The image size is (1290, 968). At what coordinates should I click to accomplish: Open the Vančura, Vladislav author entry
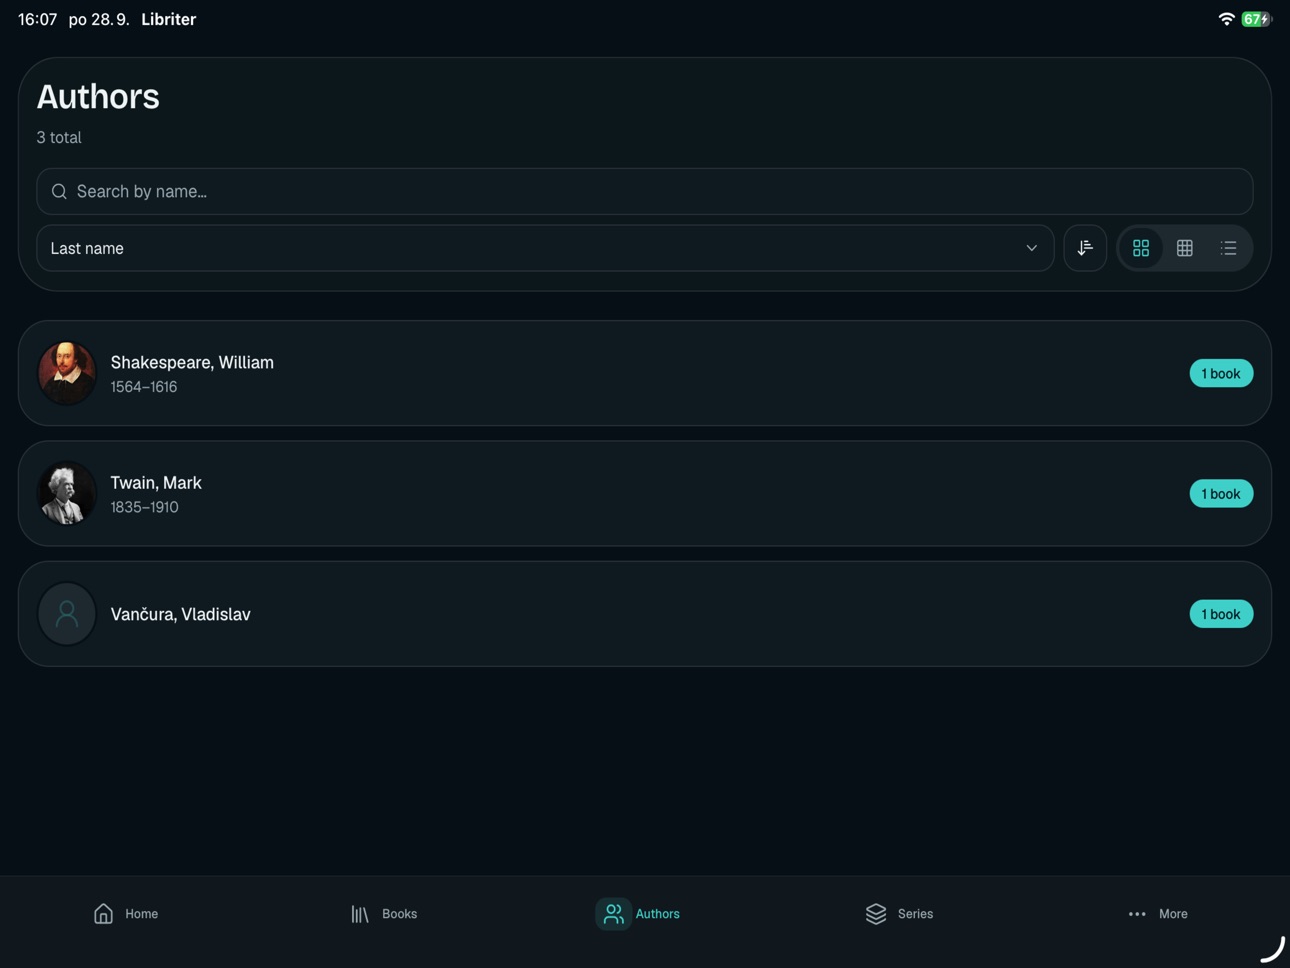coord(645,614)
